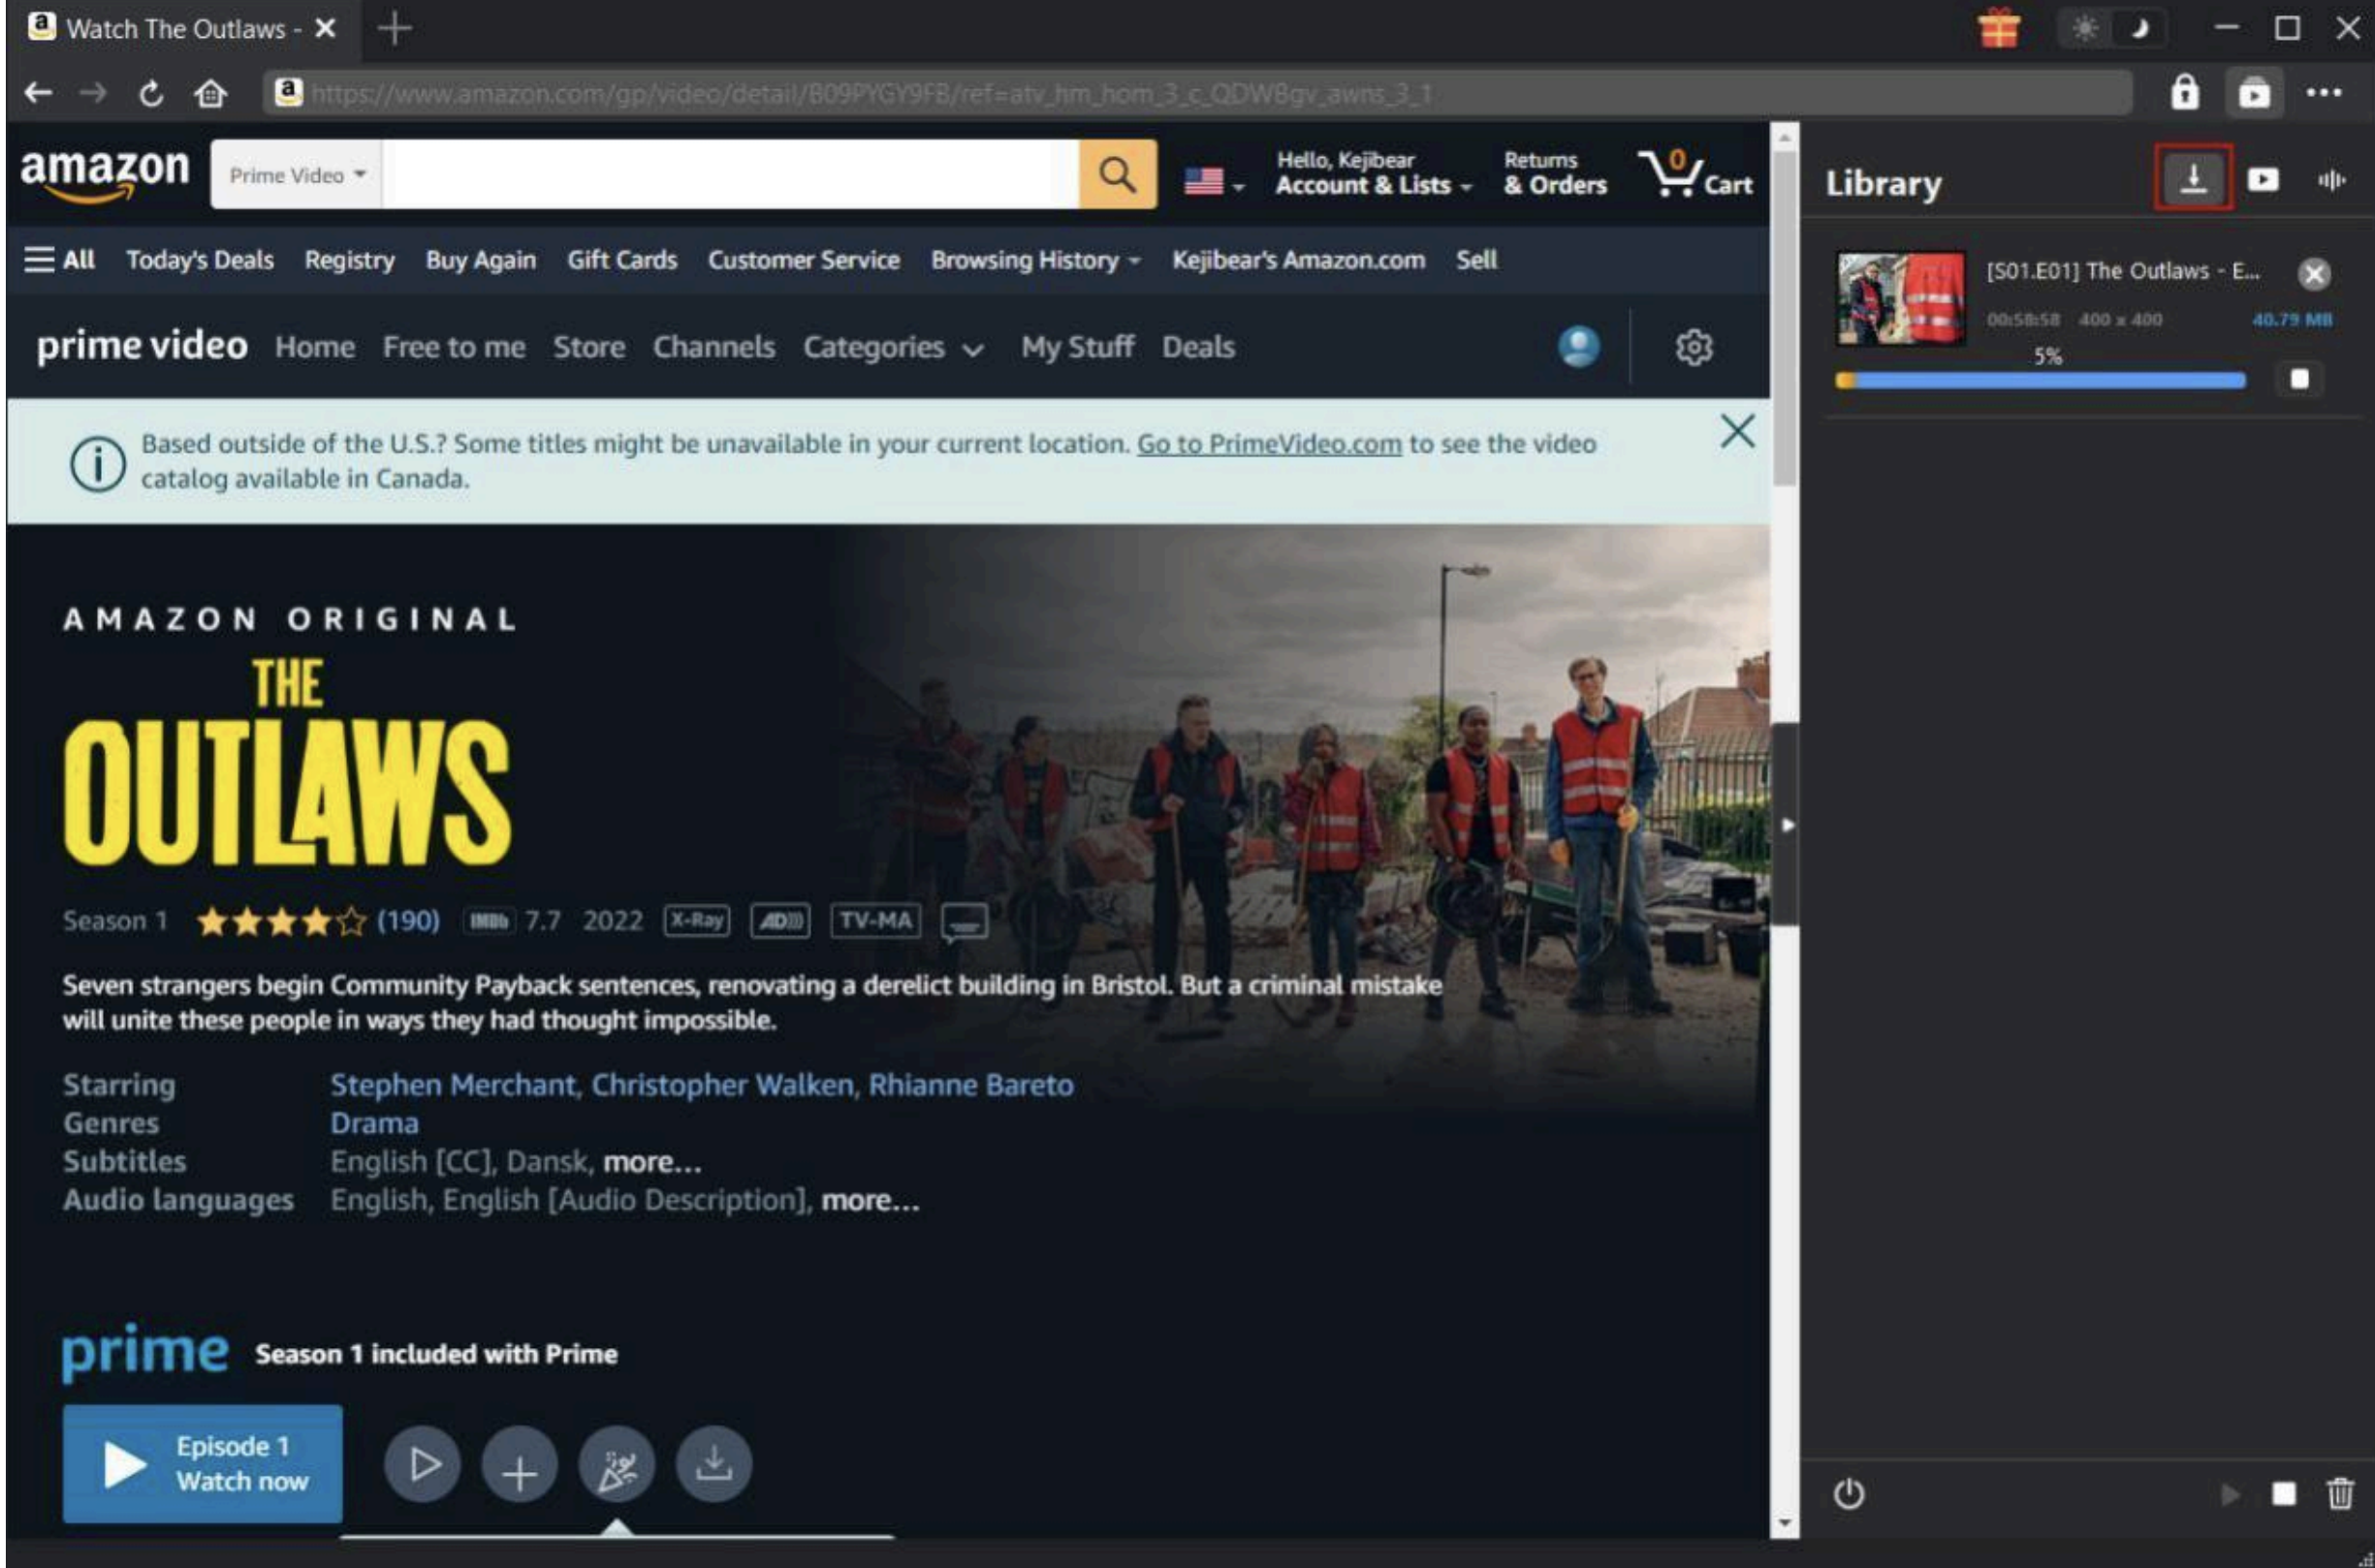Click the watch party icon button
This screenshot has width=2375, height=1568.
pyautogui.click(x=616, y=1465)
